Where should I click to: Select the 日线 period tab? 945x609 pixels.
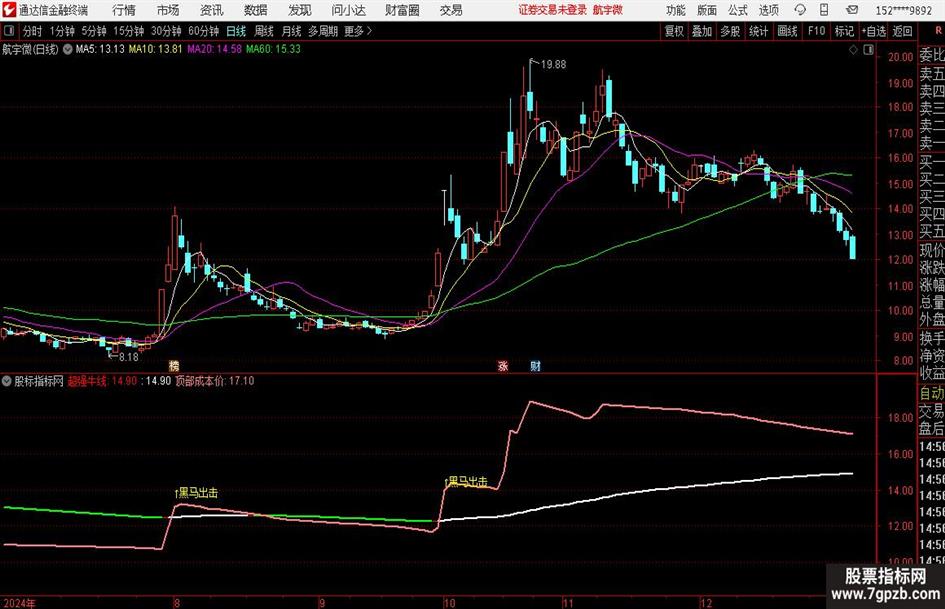[x=236, y=31]
